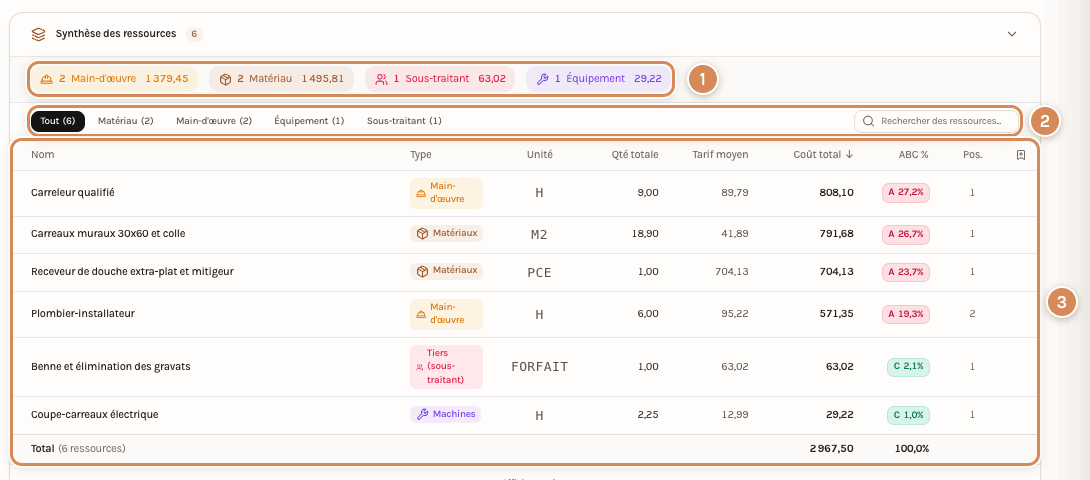Image resolution: width=1090 pixels, height=480 pixels.
Task: Click the 2 967,50 grand total value
Action: click(831, 449)
